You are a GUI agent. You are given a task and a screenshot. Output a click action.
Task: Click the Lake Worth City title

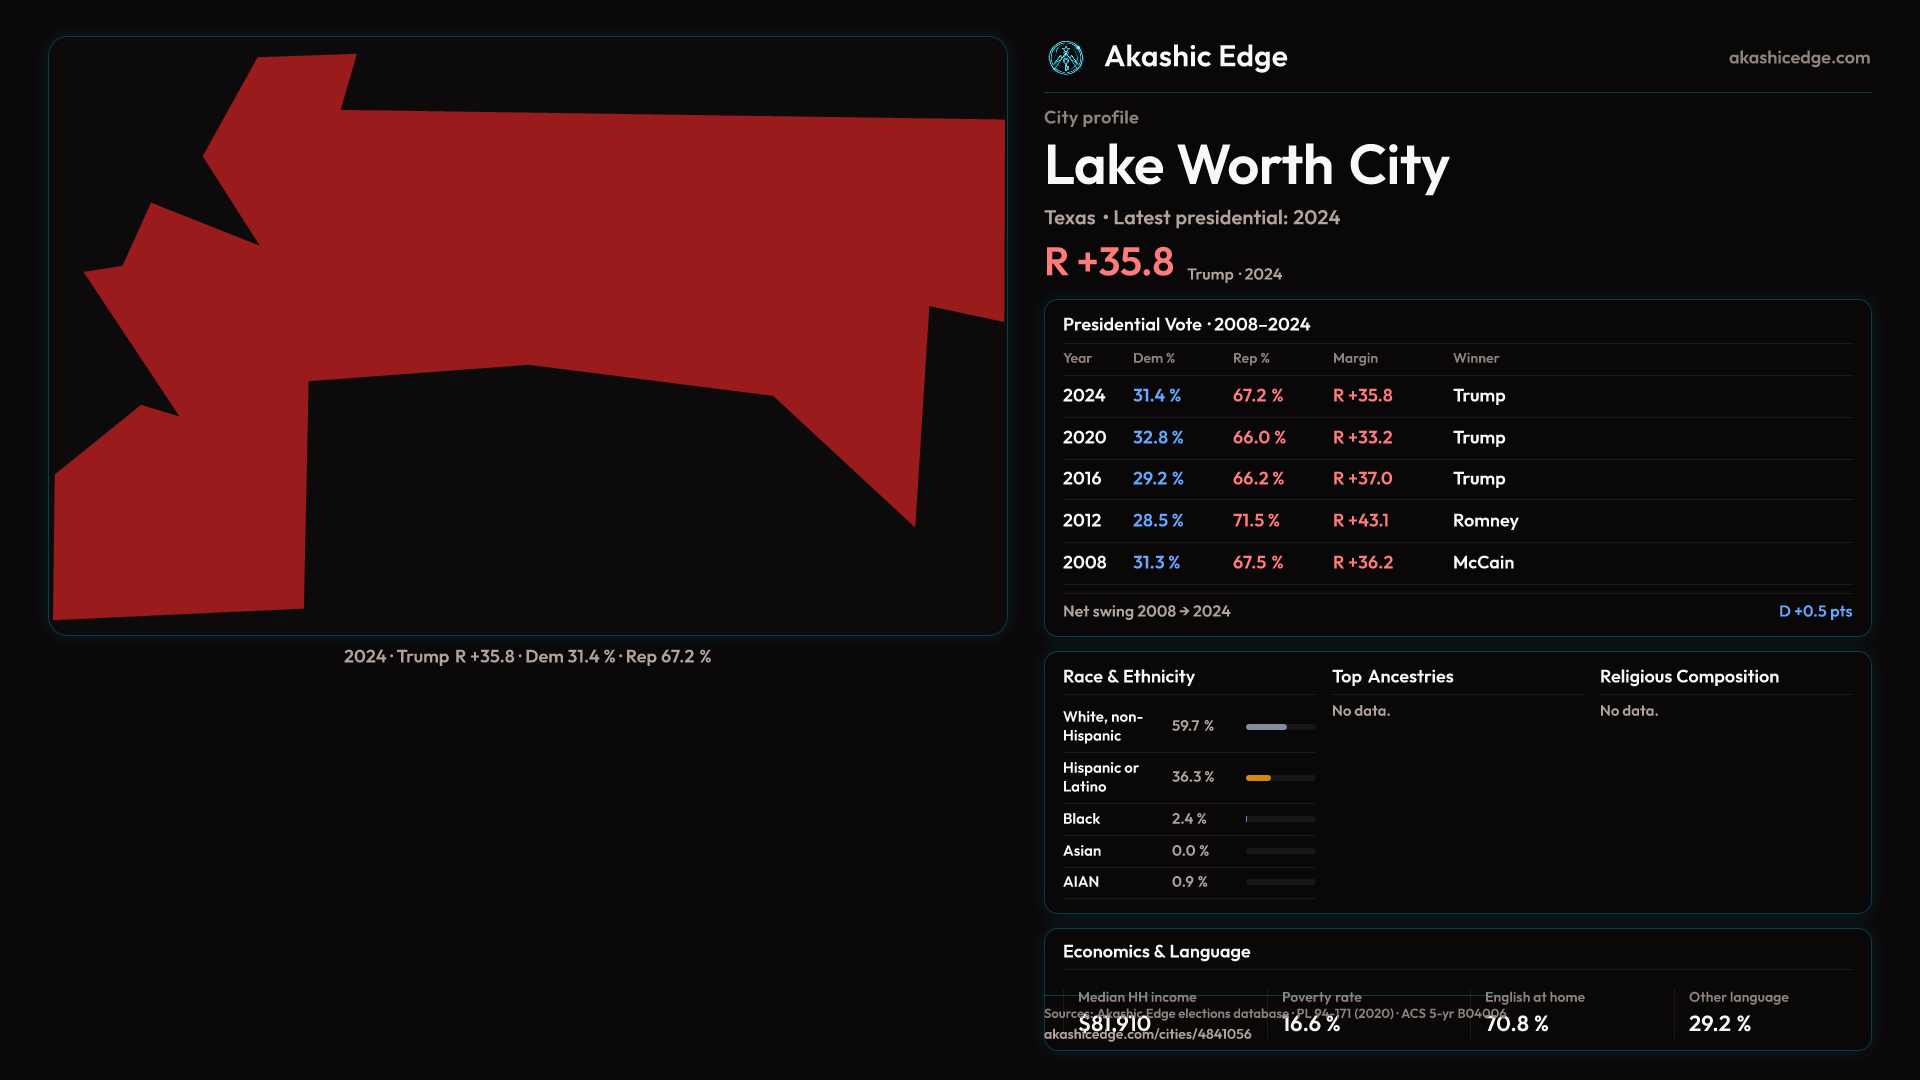coord(1246,166)
